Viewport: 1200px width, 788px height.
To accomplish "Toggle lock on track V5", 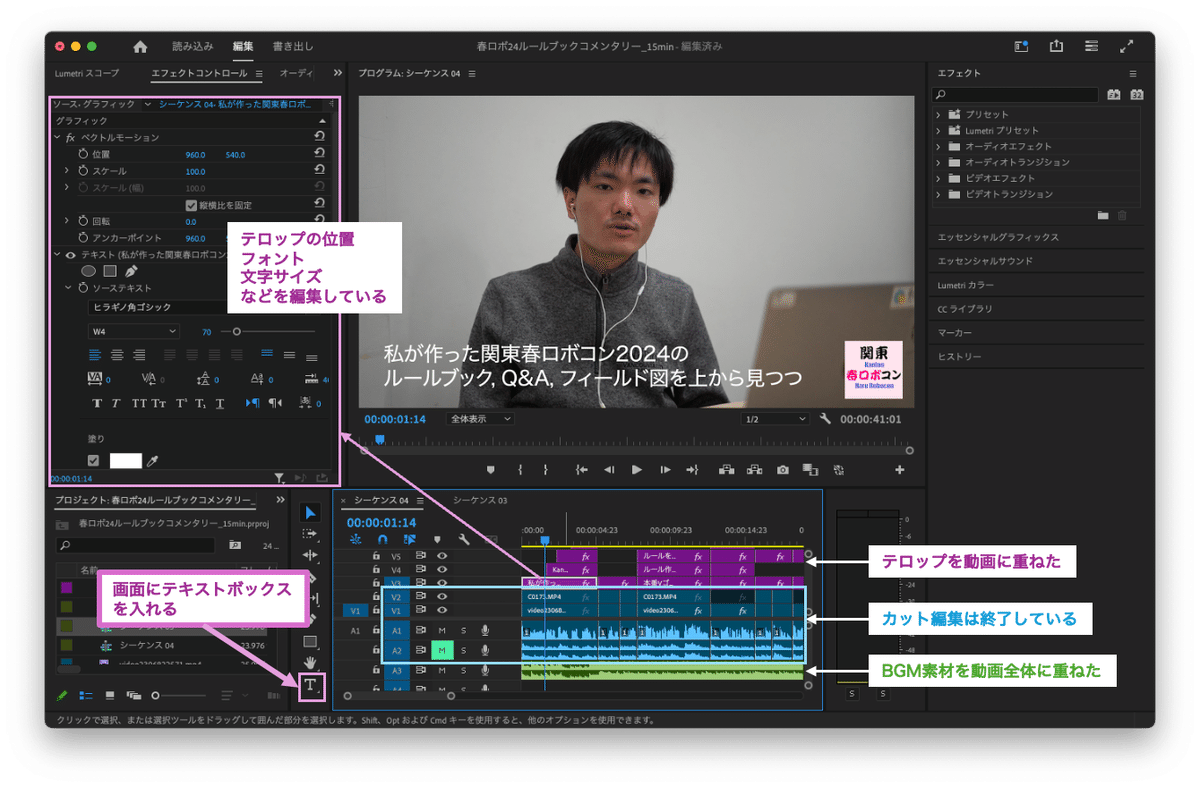I will [x=377, y=555].
